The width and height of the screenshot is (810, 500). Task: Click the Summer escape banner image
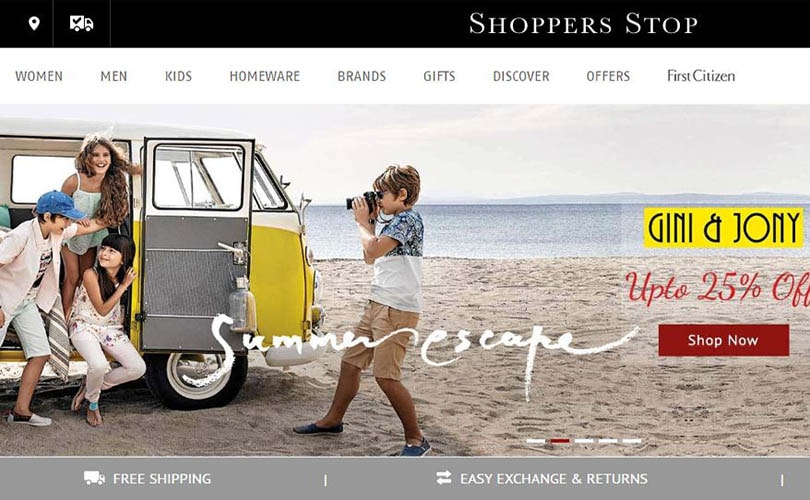[405, 280]
